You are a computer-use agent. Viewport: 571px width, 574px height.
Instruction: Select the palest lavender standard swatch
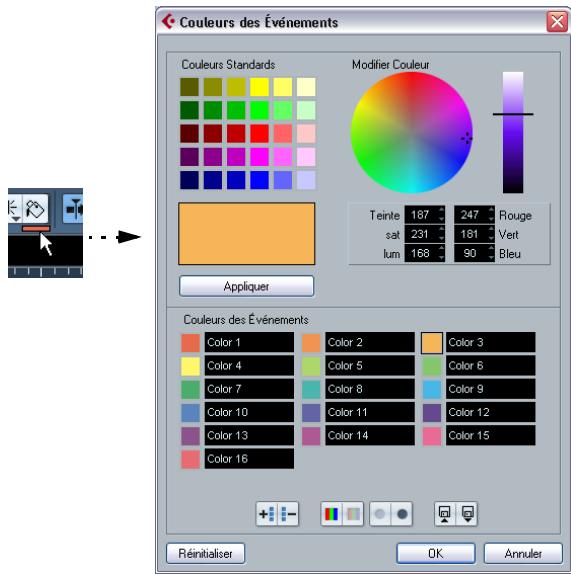pyautogui.click(x=306, y=180)
